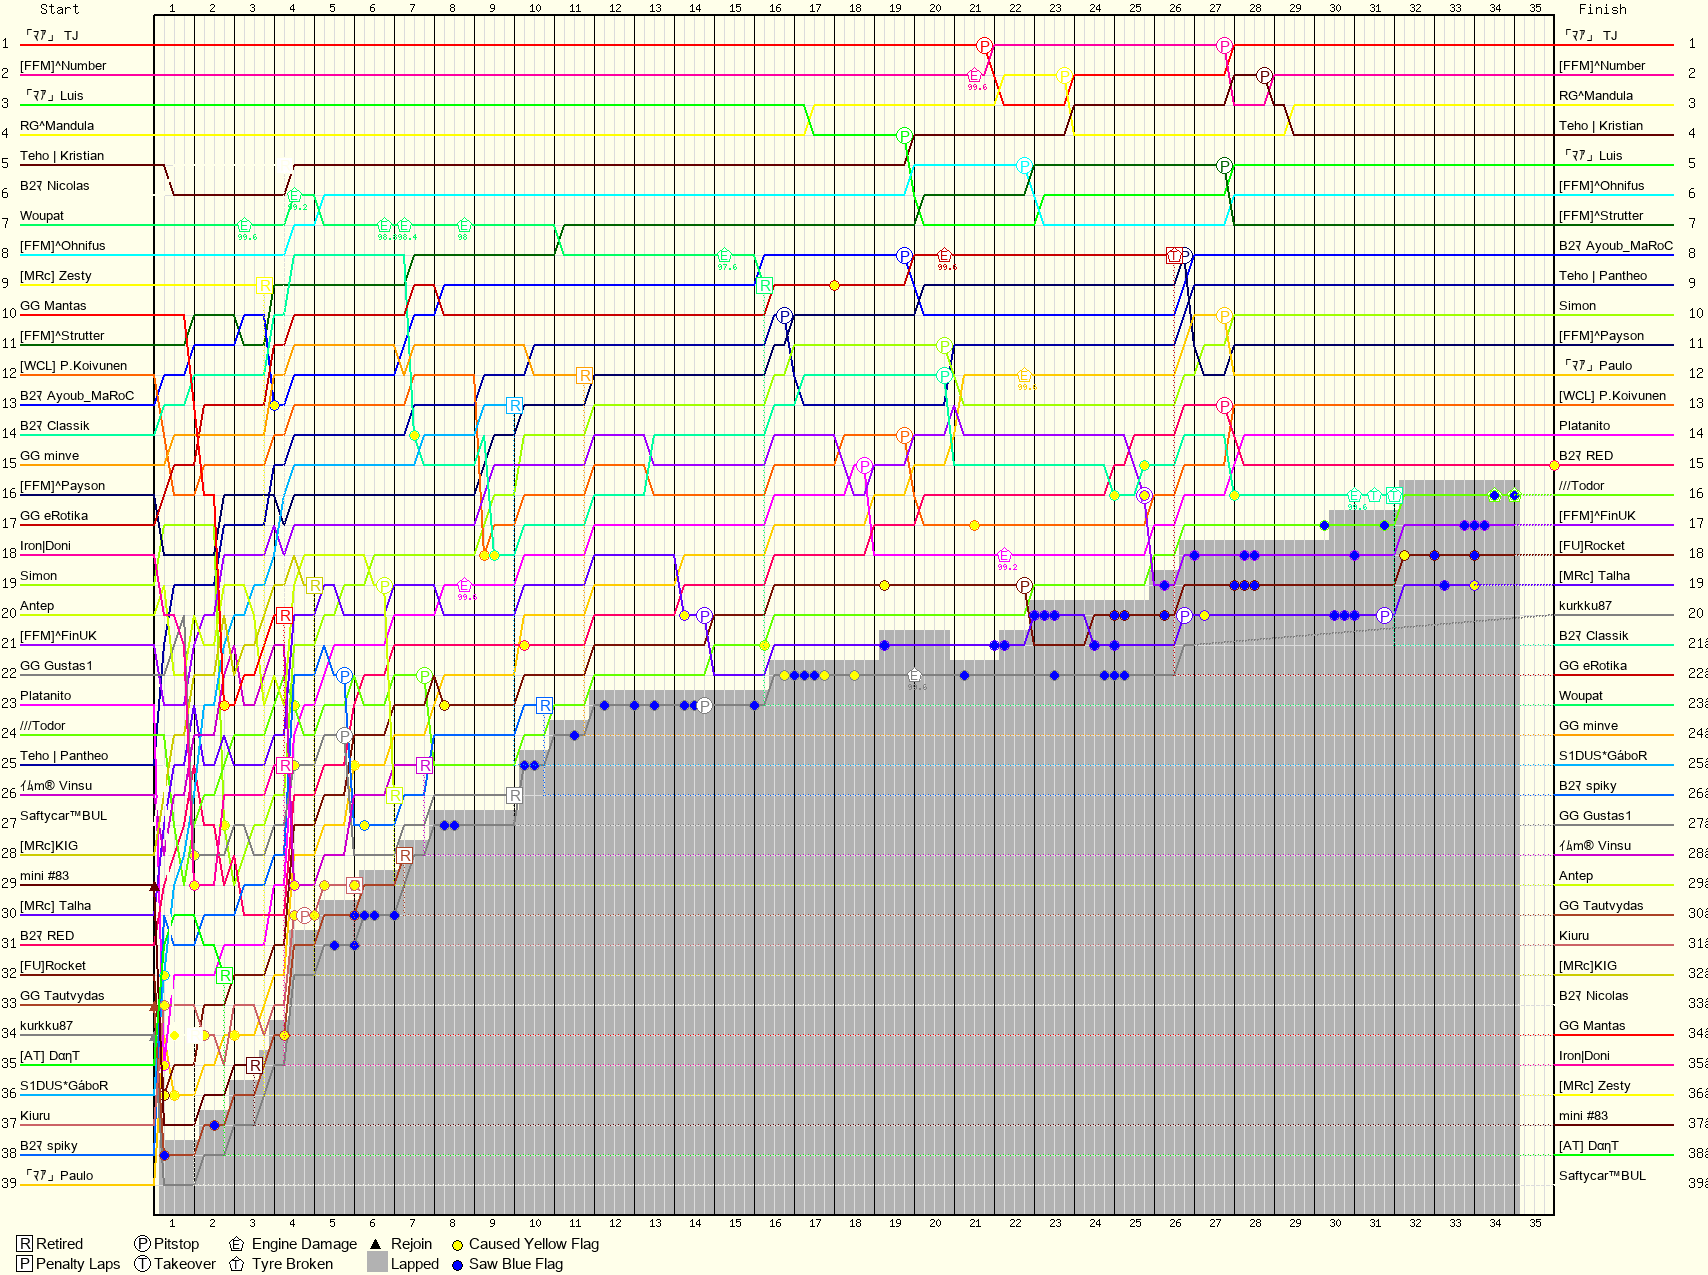Screen dimensions: 1708x1275
Task: Click 'Caused Yellow Flag' legend label
Action: coord(534,1244)
